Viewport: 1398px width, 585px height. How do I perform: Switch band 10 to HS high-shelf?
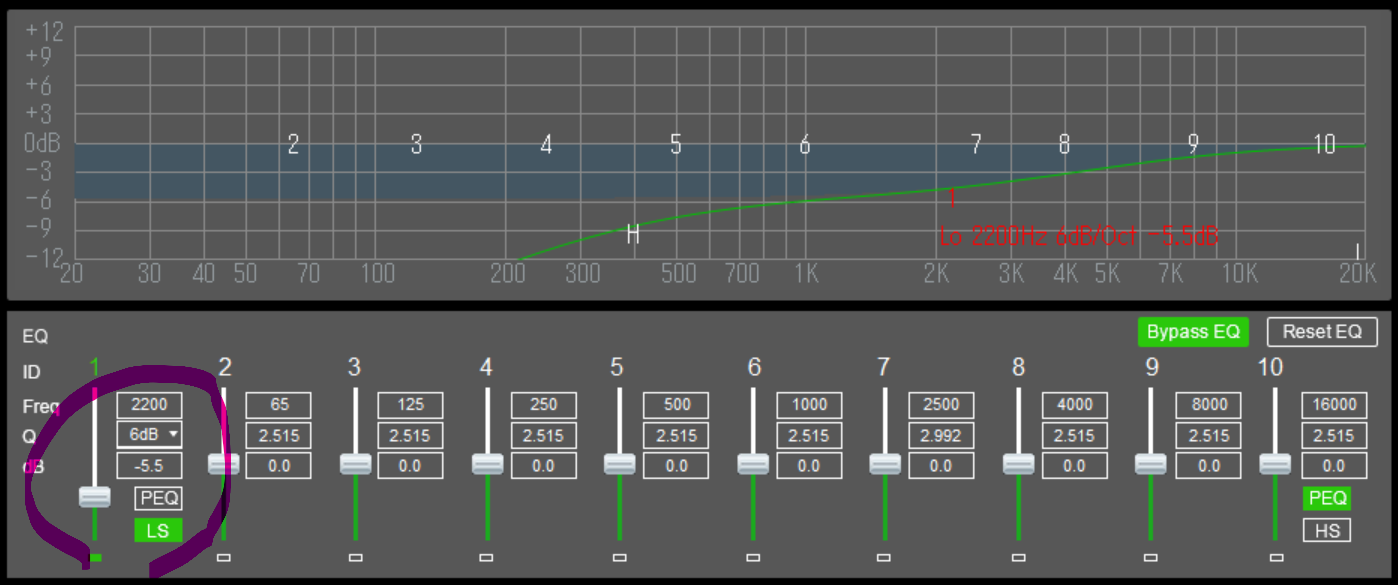(x=1327, y=530)
